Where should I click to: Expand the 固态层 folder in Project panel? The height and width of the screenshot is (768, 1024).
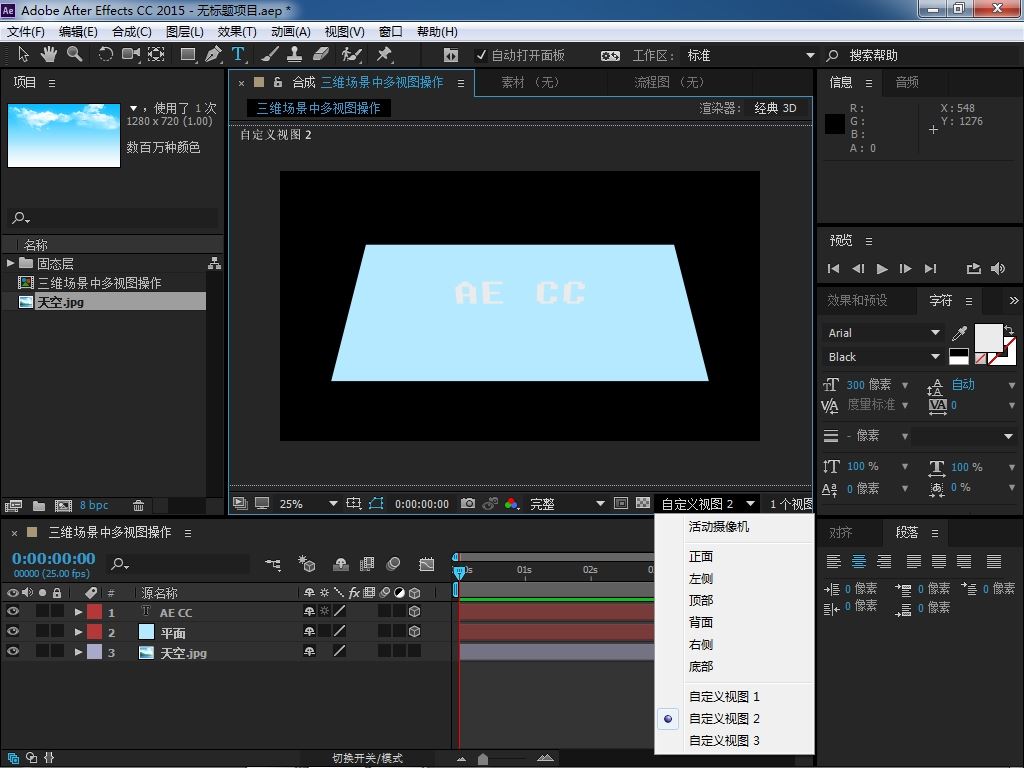coord(10,263)
